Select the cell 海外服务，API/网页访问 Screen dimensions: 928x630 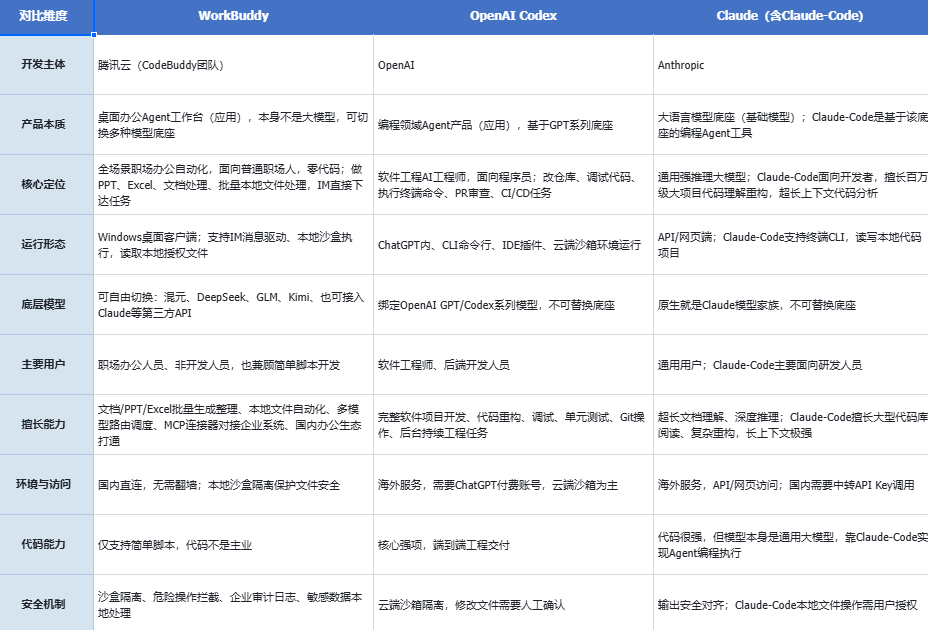791,484
